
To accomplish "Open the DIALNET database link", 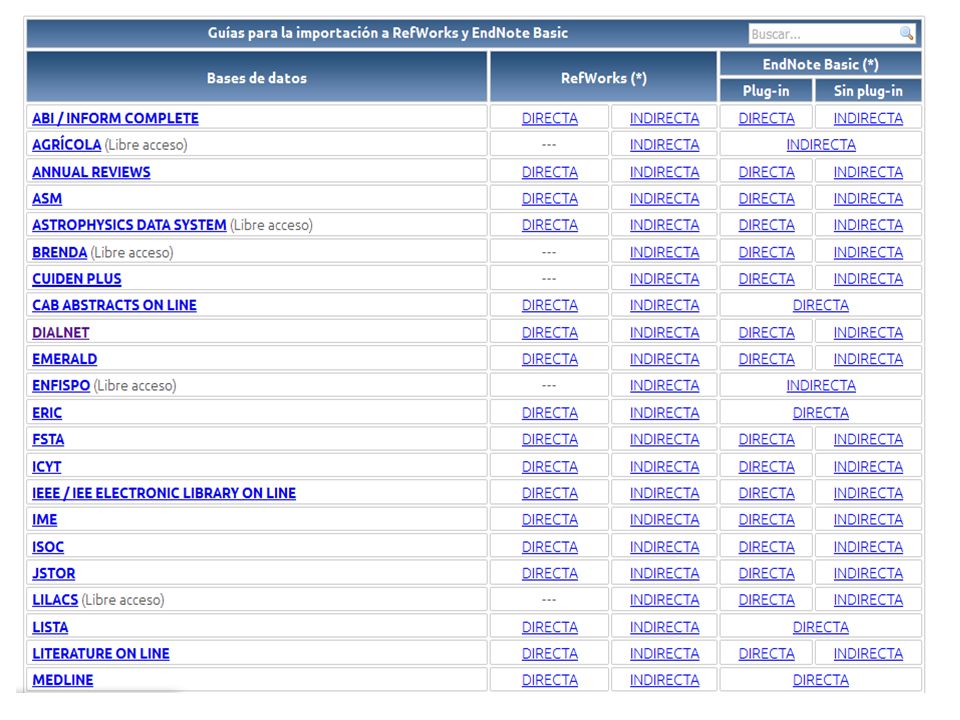I will [61, 332].
